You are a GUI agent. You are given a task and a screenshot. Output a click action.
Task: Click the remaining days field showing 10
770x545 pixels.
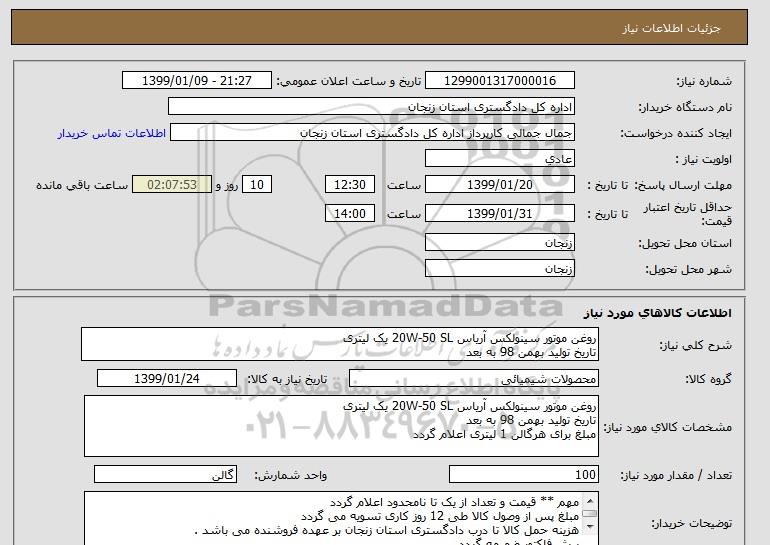point(257,185)
